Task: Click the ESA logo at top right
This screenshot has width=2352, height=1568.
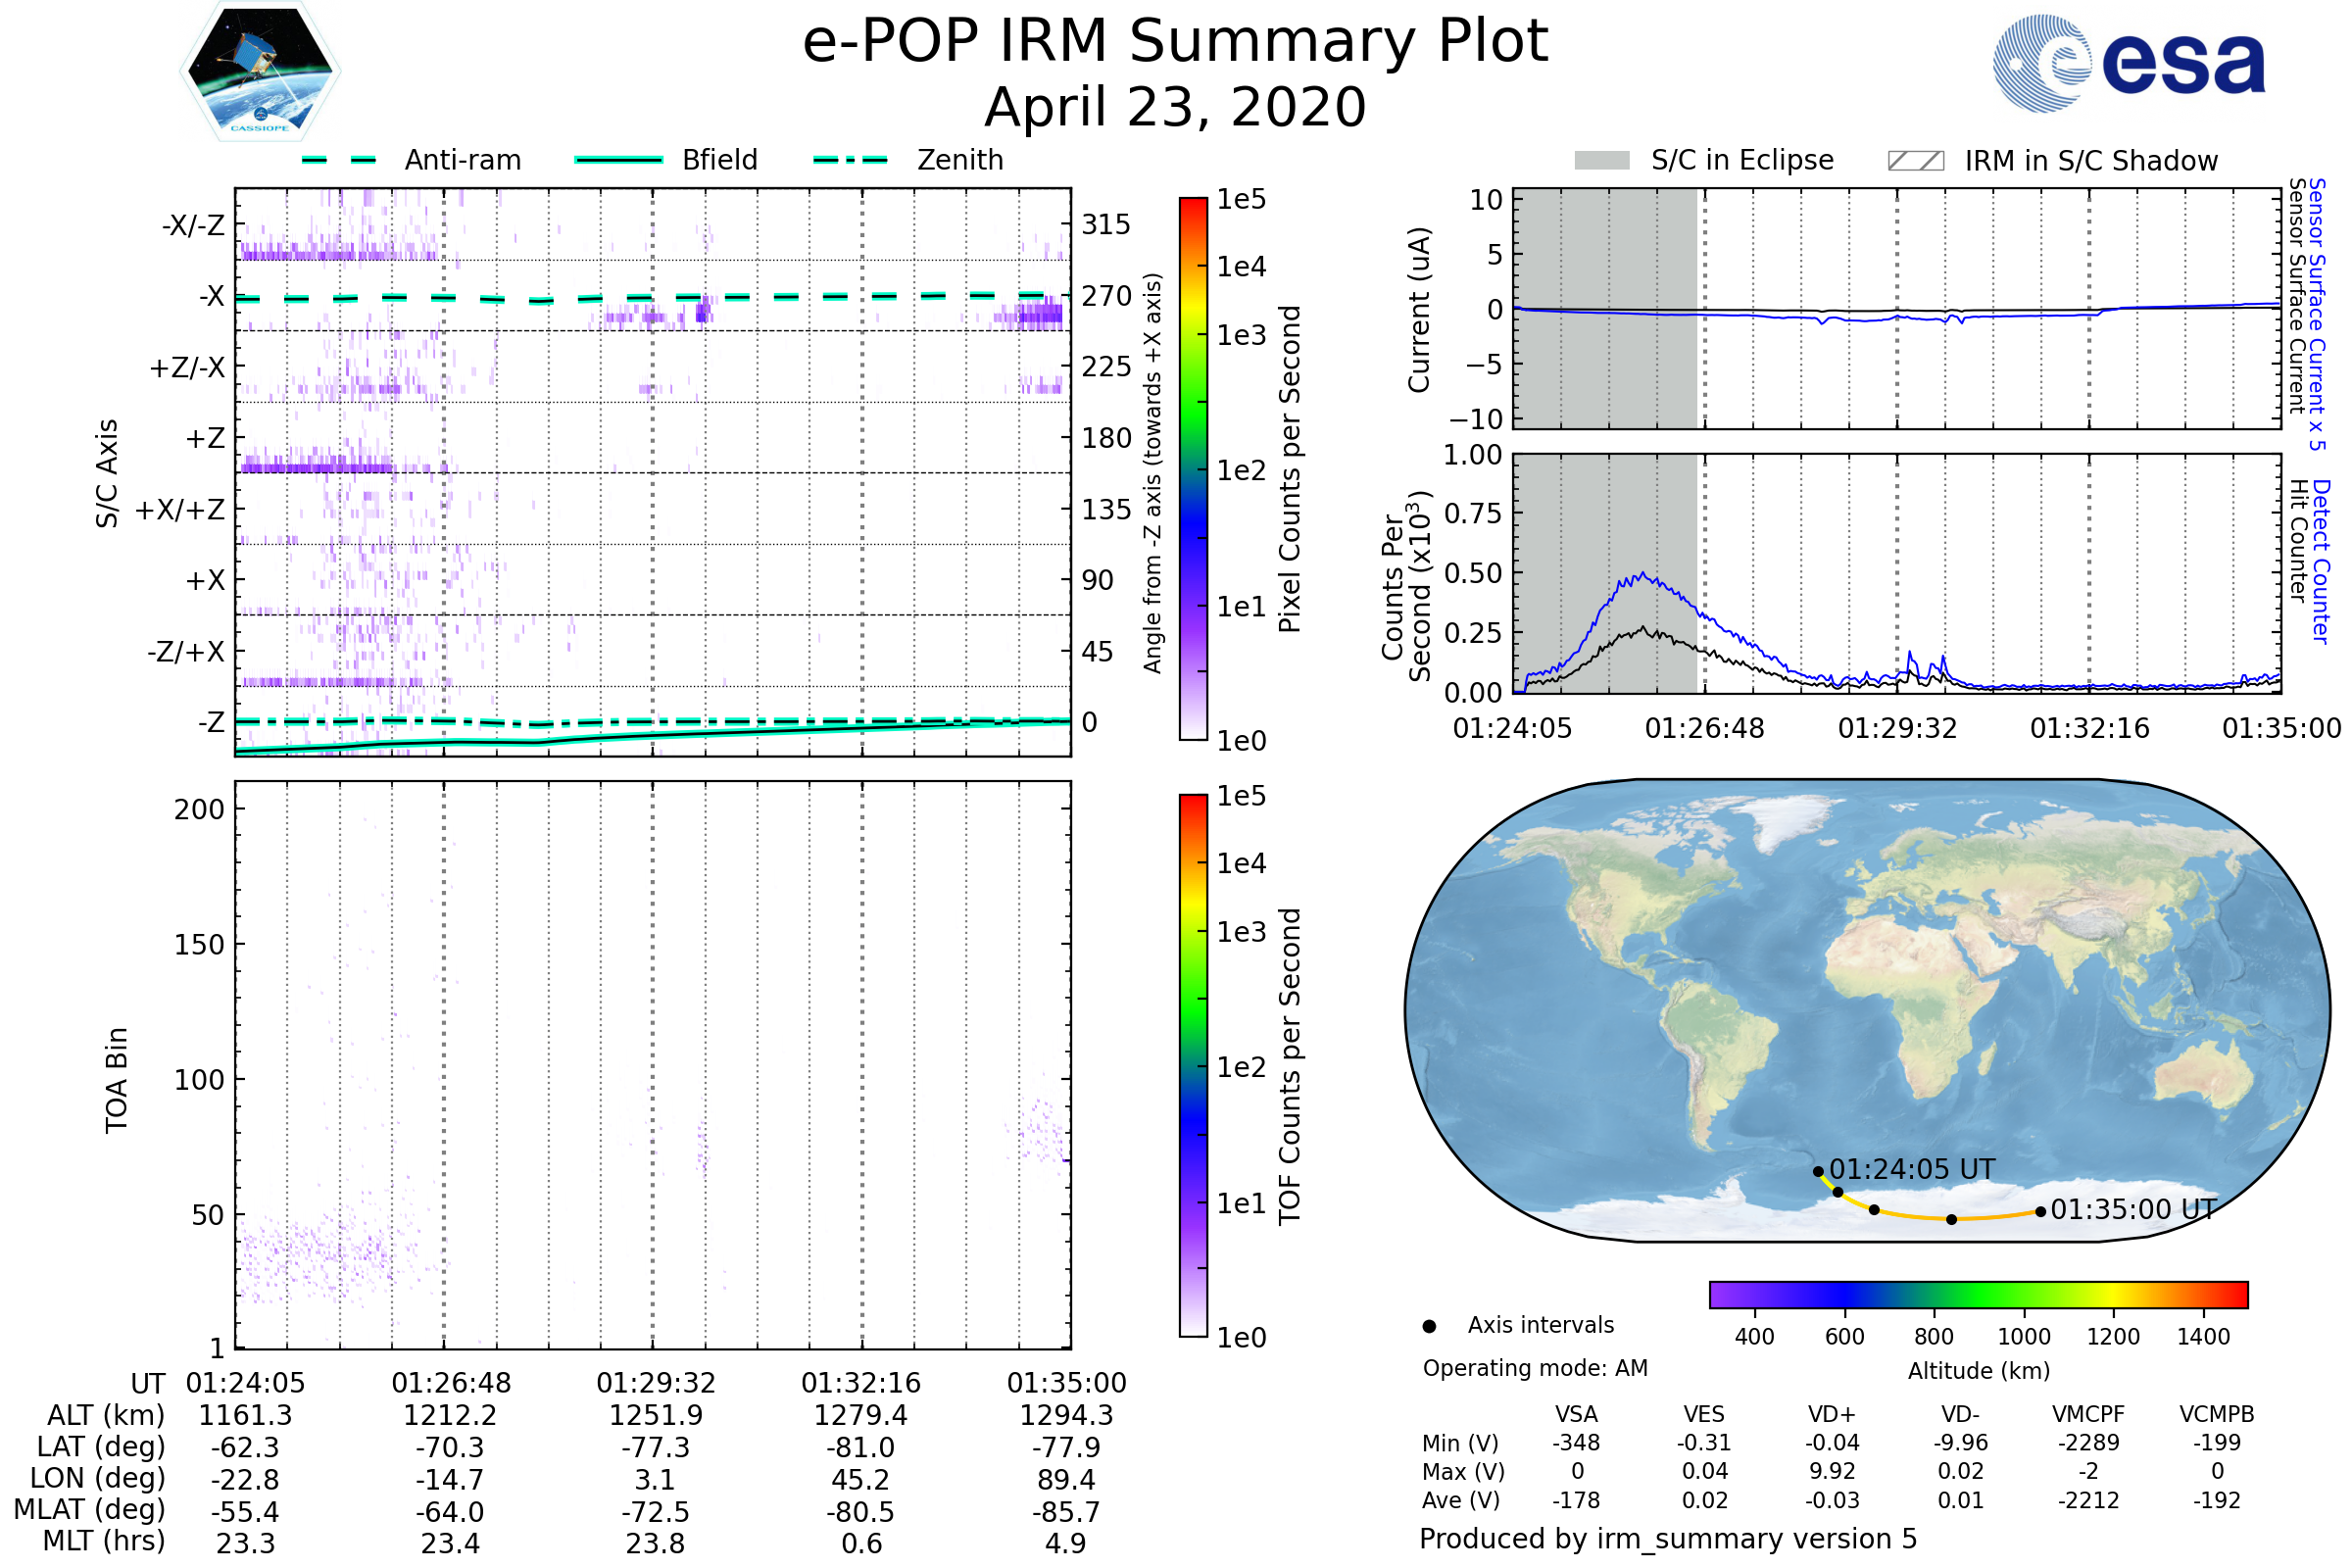Action: 2130,63
